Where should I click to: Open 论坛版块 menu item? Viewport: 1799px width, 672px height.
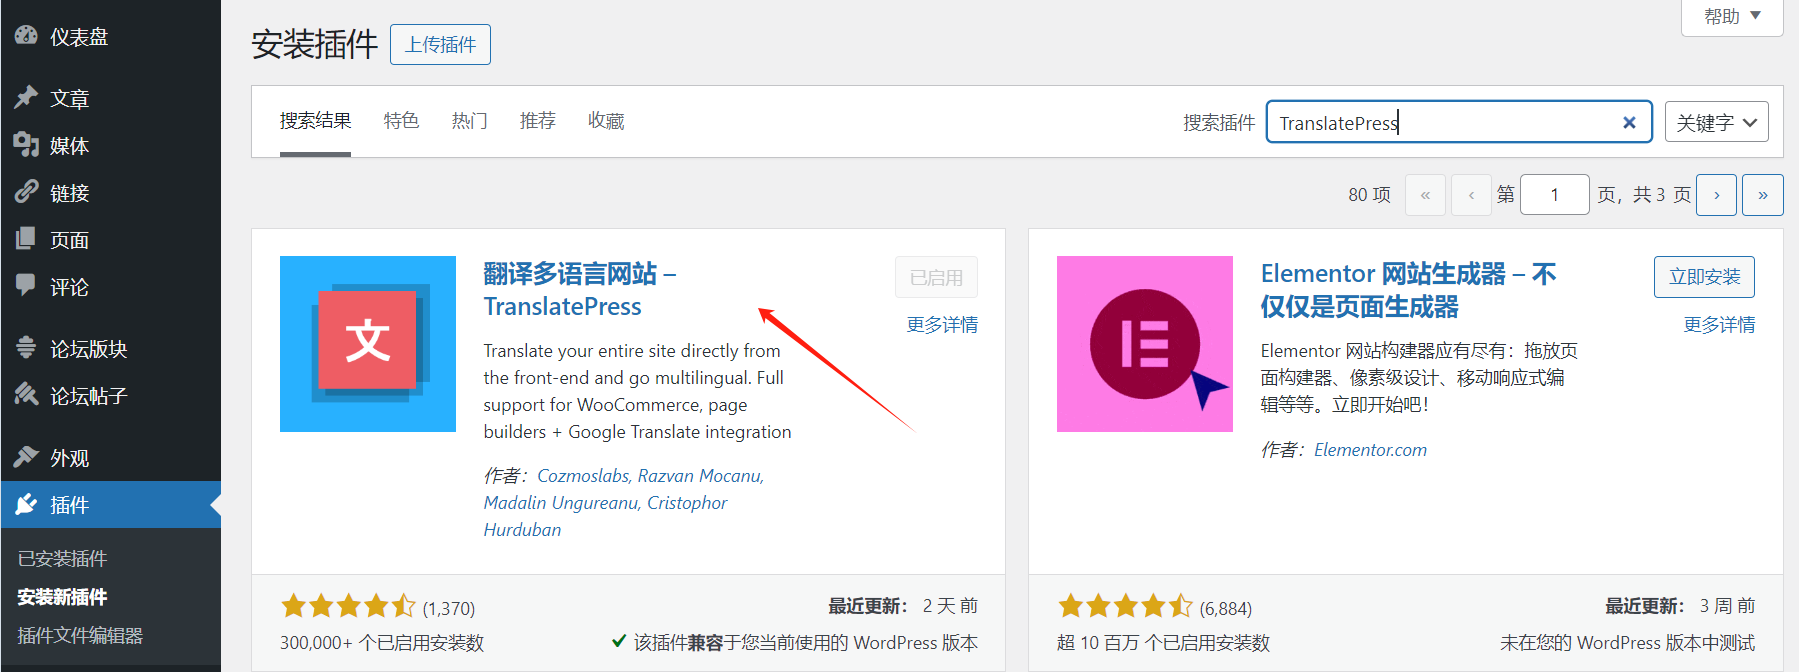click(x=110, y=348)
